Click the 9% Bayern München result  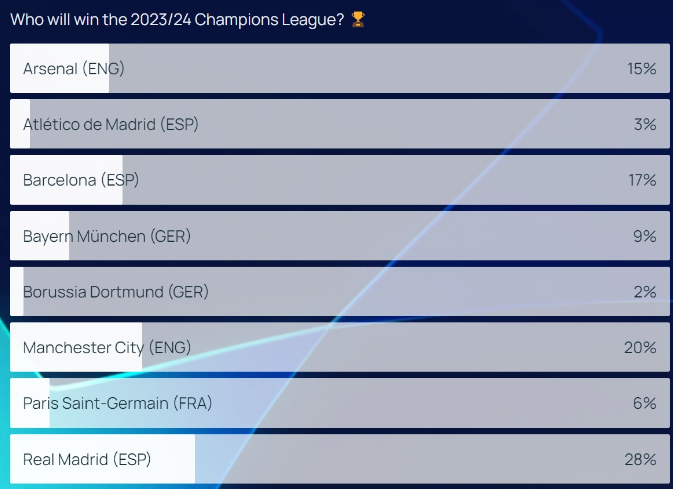click(x=645, y=236)
